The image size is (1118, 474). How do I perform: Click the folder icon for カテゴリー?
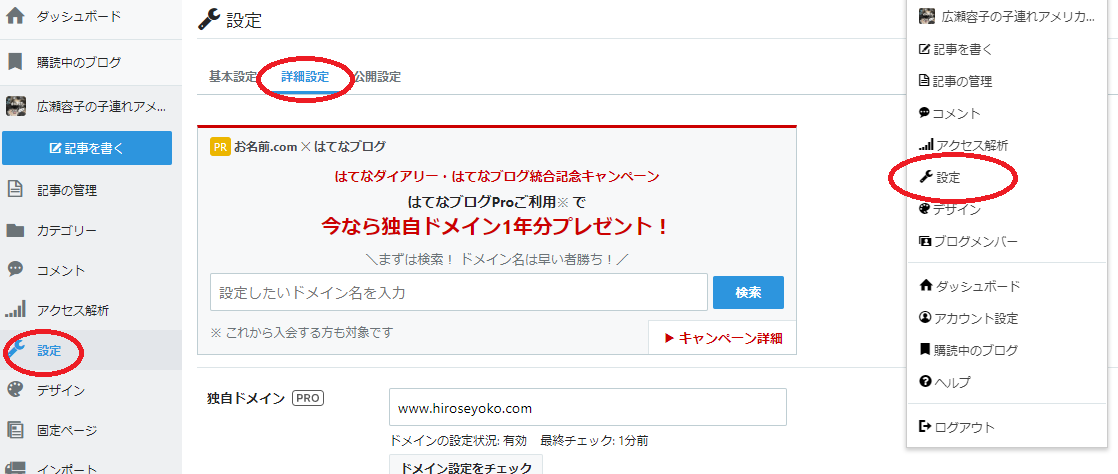pos(15,230)
